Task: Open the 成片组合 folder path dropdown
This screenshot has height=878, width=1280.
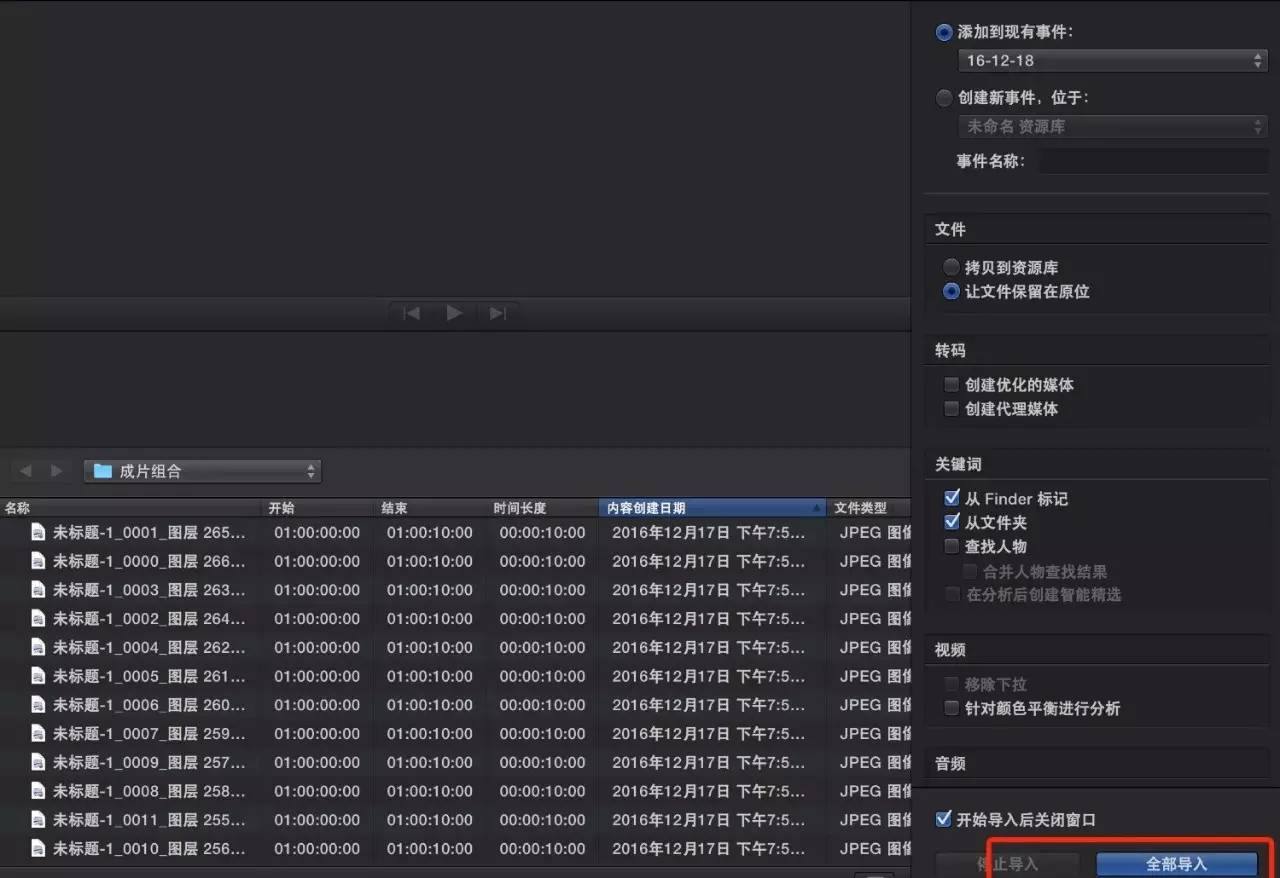Action: pyautogui.click(x=202, y=471)
